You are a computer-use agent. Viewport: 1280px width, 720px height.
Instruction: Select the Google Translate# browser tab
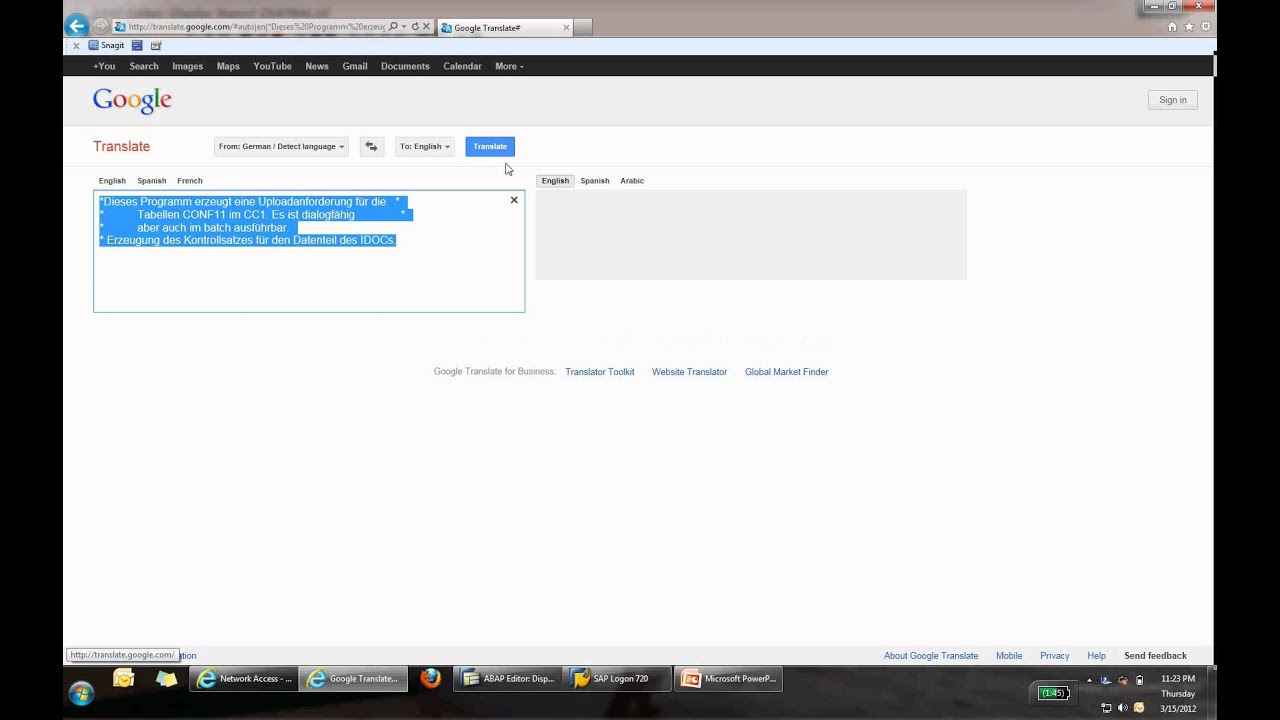[x=505, y=28]
